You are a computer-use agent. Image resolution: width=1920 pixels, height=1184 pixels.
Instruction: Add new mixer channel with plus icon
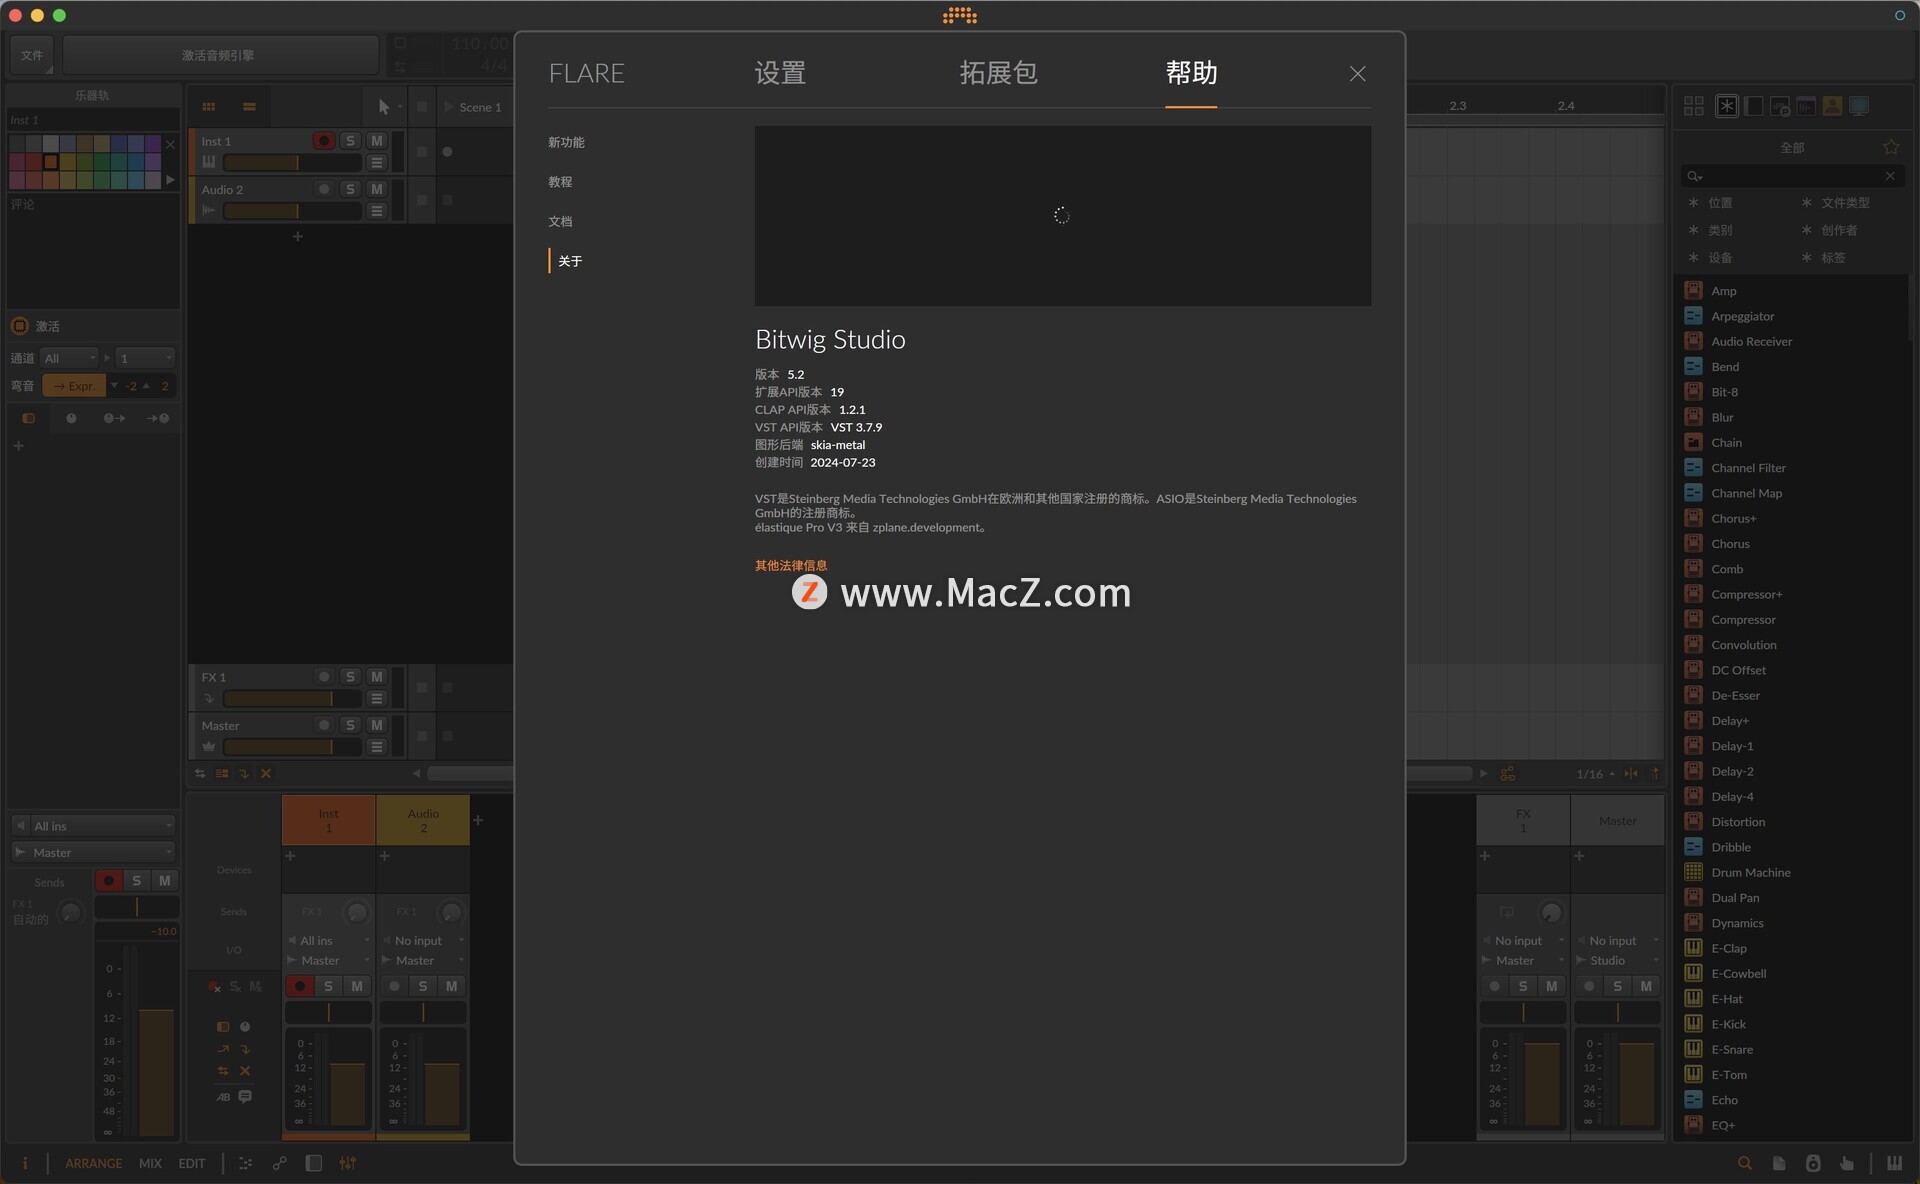coord(478,820)
